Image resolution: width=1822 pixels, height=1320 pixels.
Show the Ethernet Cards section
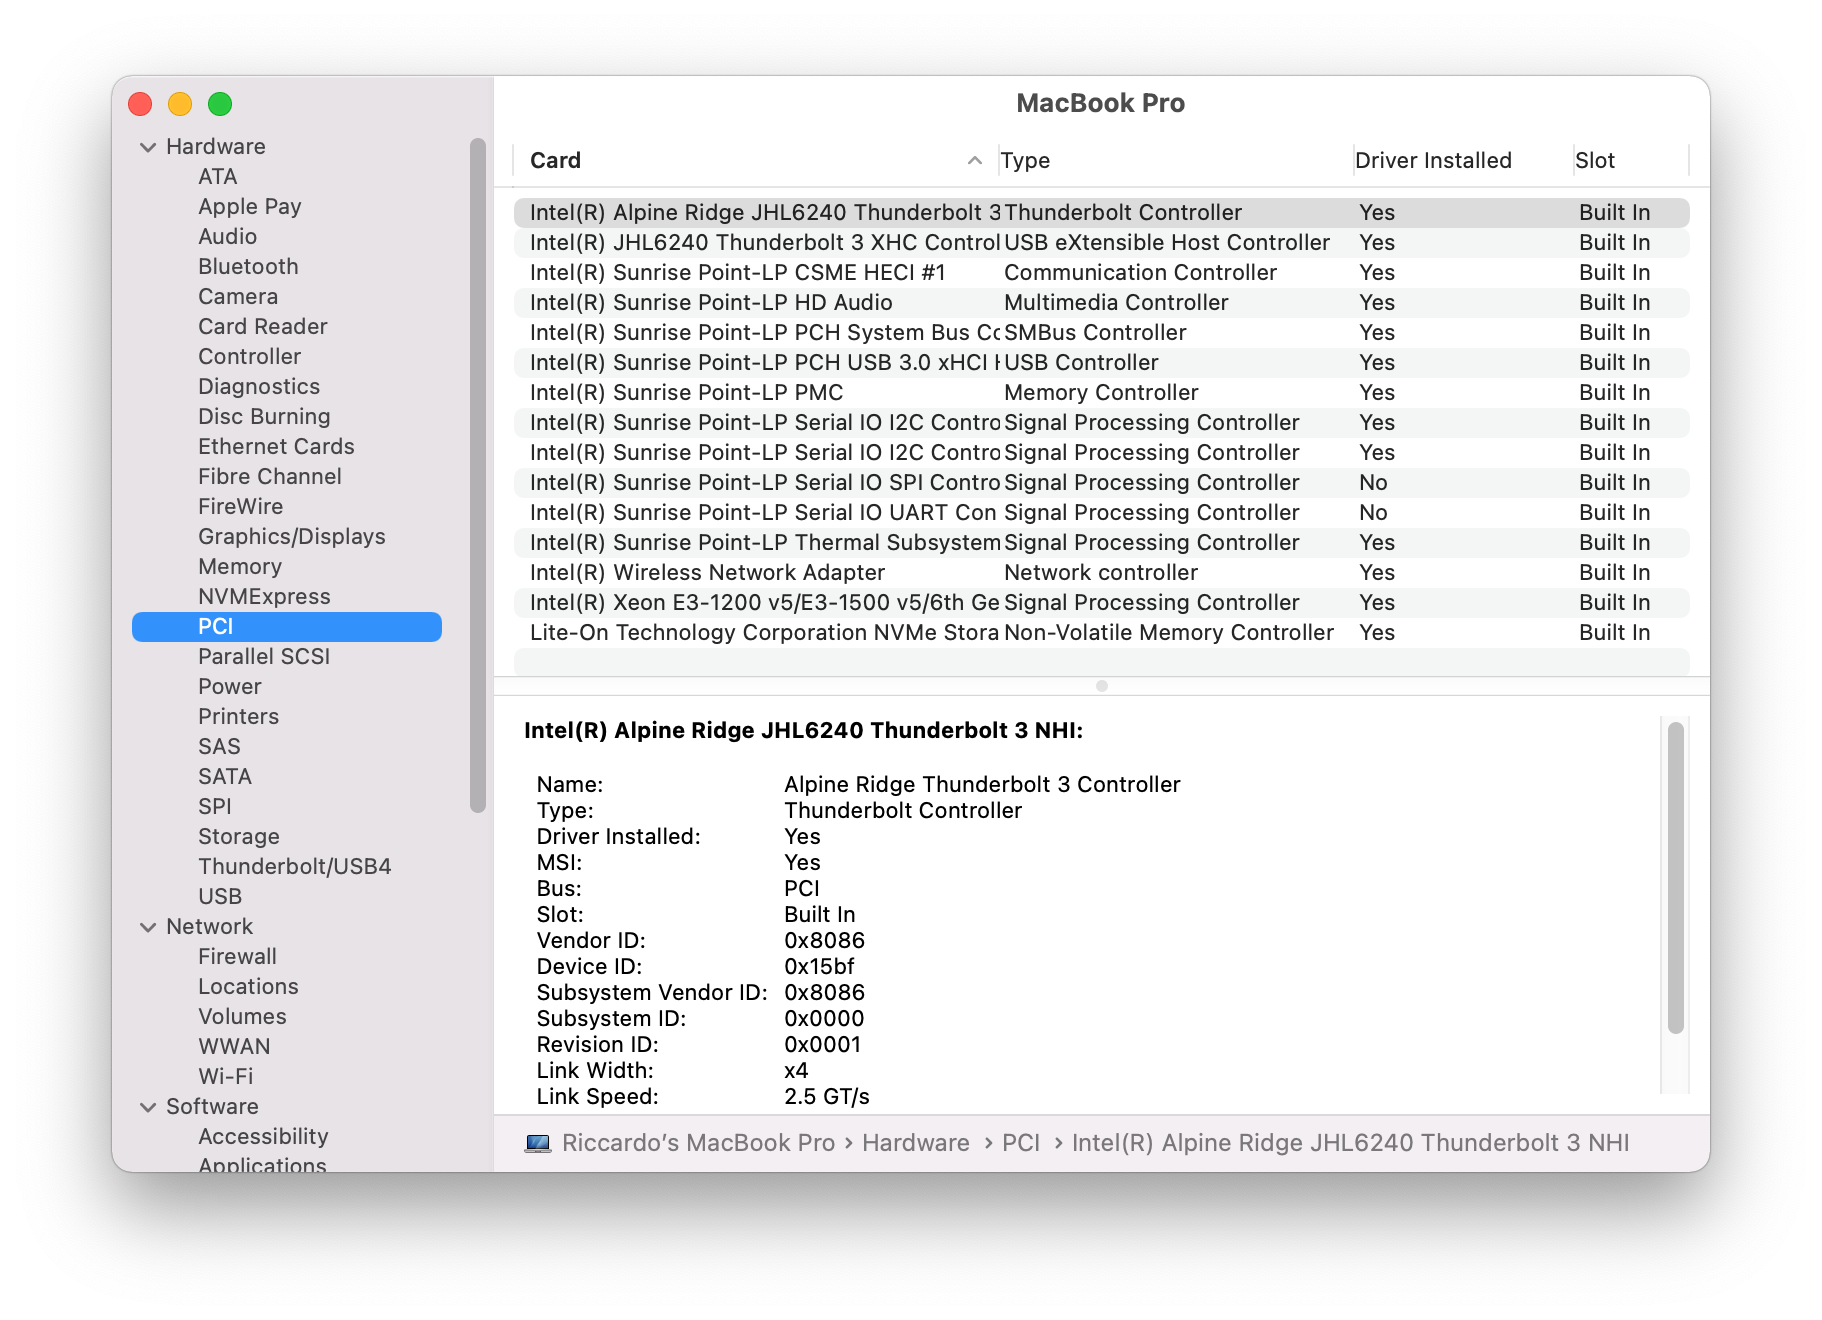pyautogui.click(x=276, y=447)
